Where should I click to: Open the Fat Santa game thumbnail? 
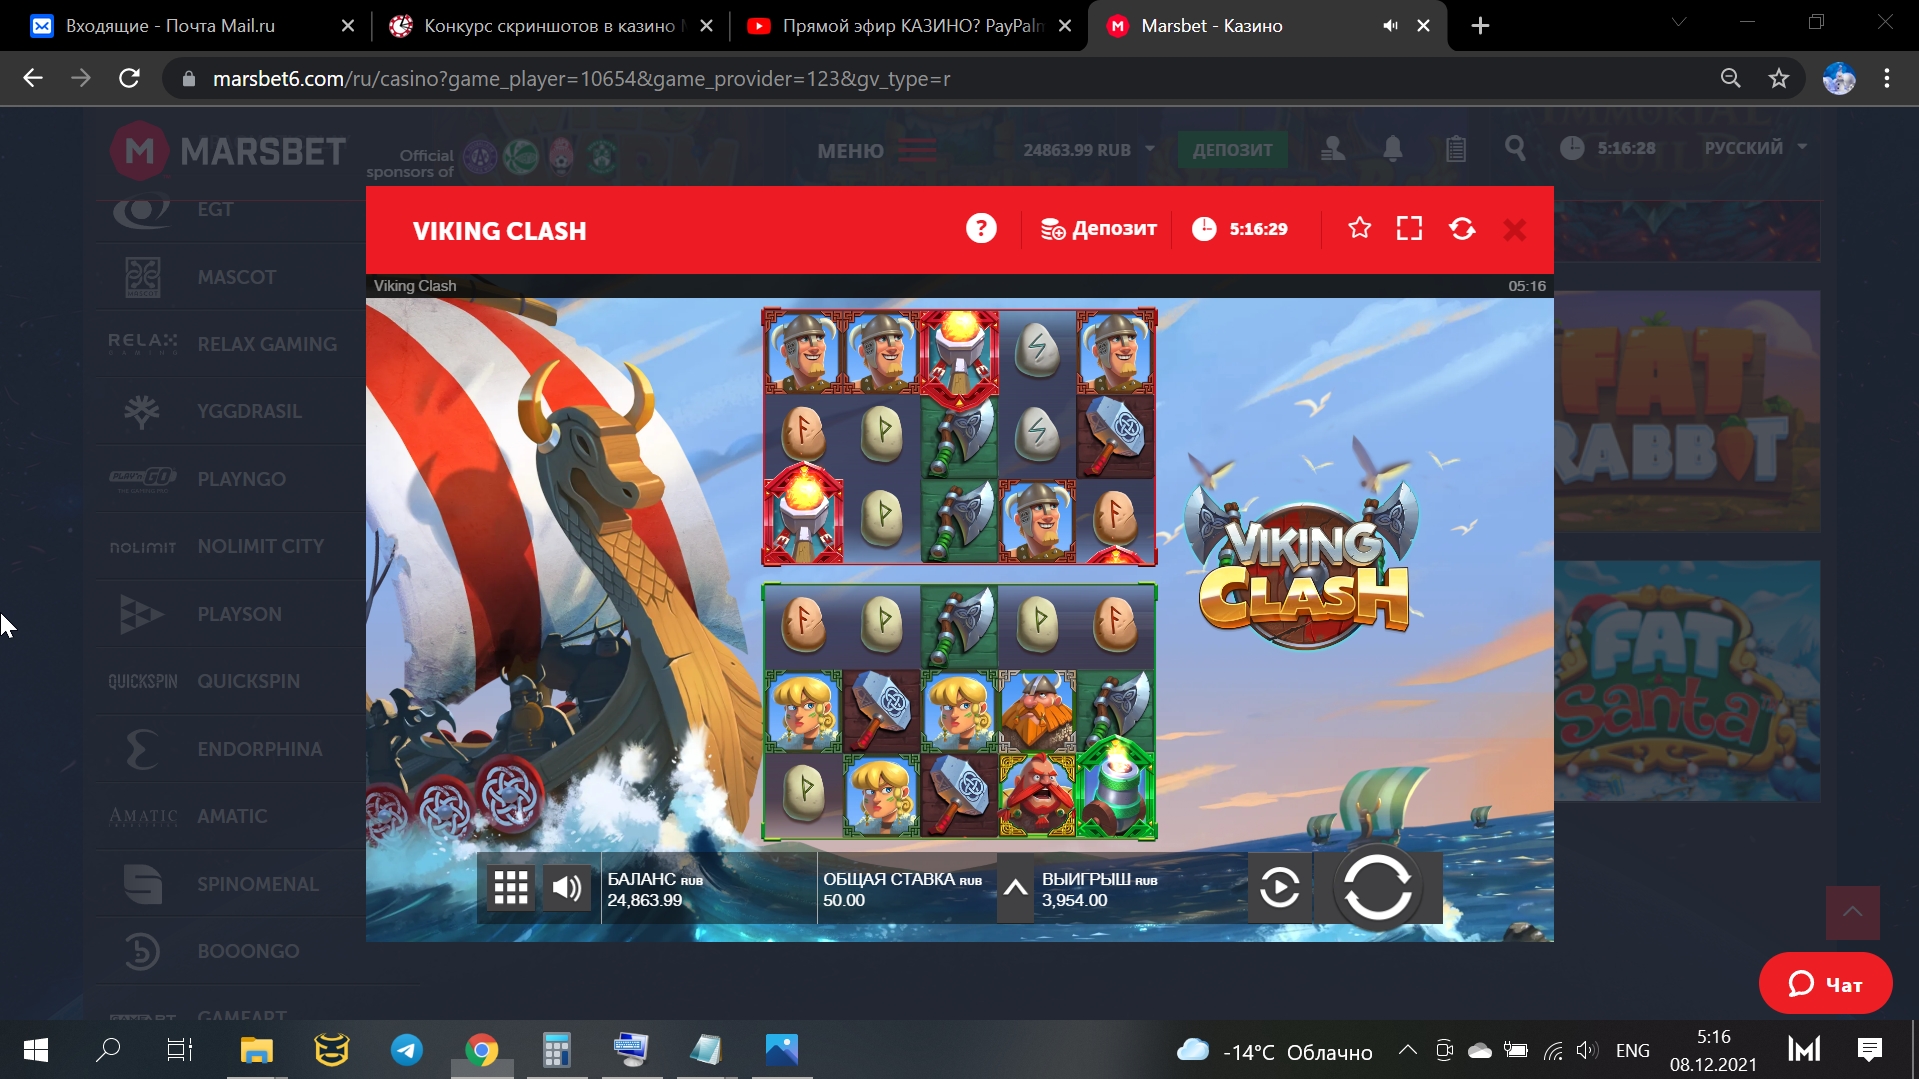click(x=1687, y=681)
